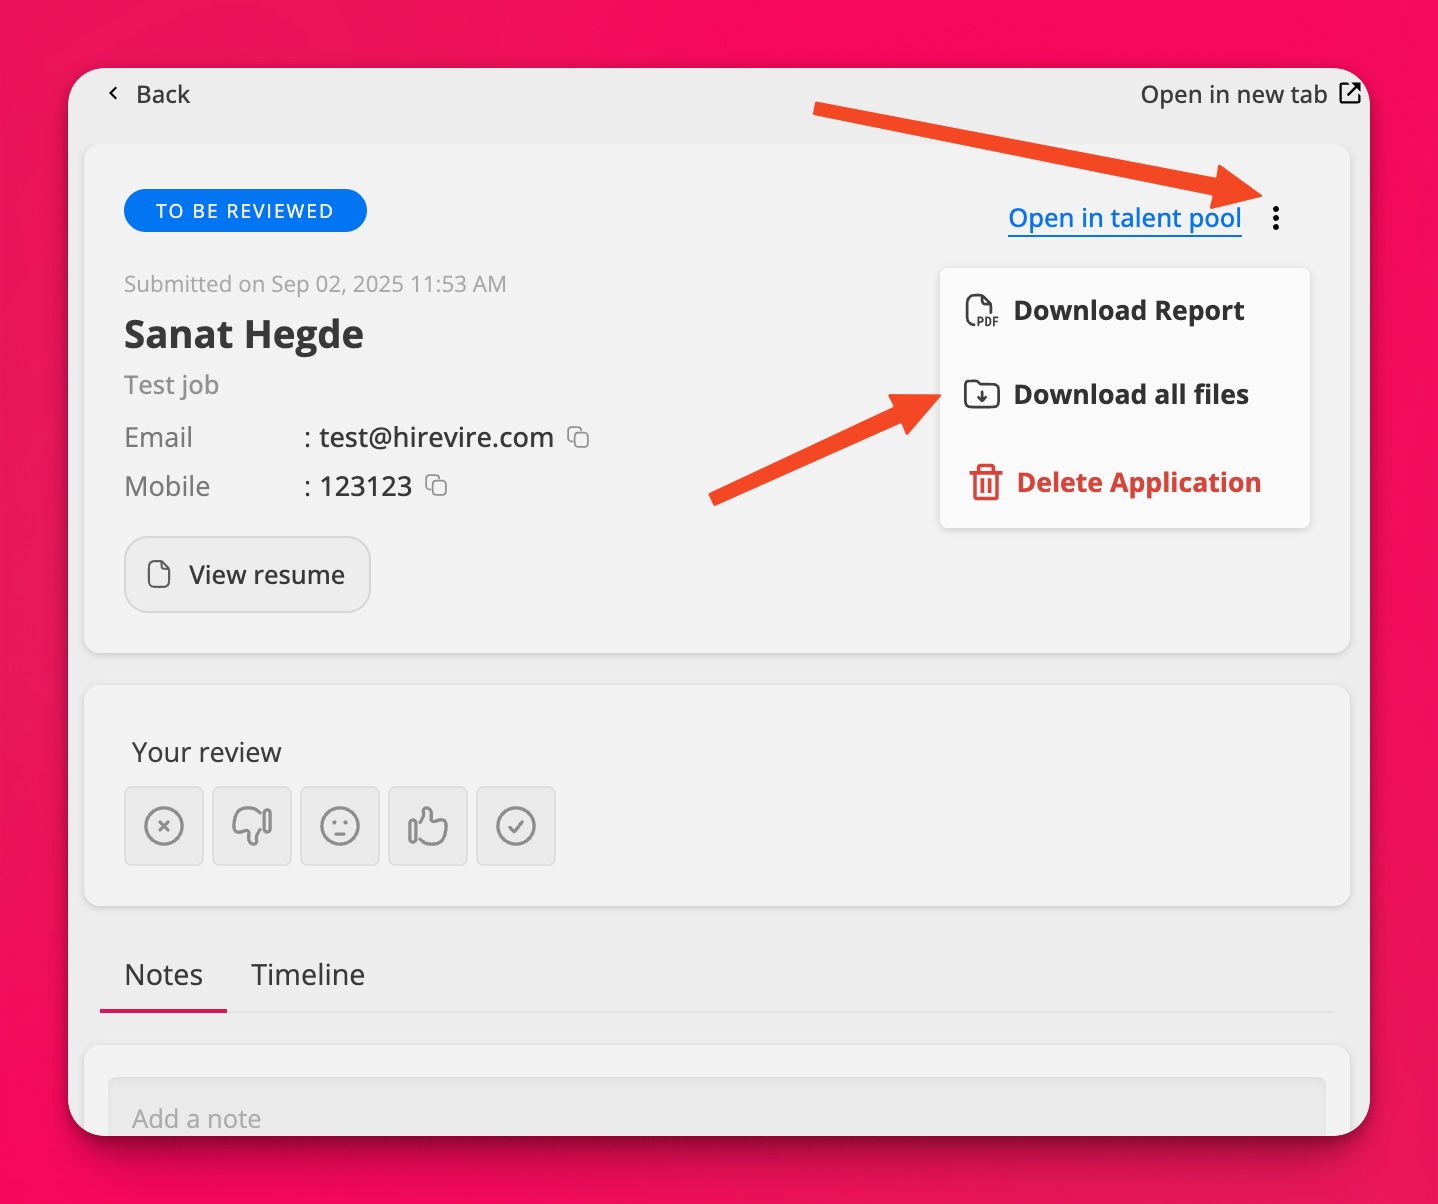Viewport: 1438px width, 1204px height.
Task: Click into the Add a note field
Action: 716,1112
